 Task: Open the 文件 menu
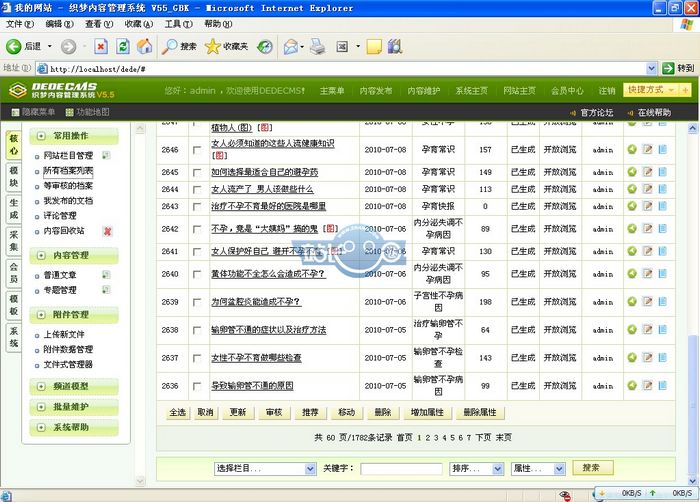click(20, 24)
